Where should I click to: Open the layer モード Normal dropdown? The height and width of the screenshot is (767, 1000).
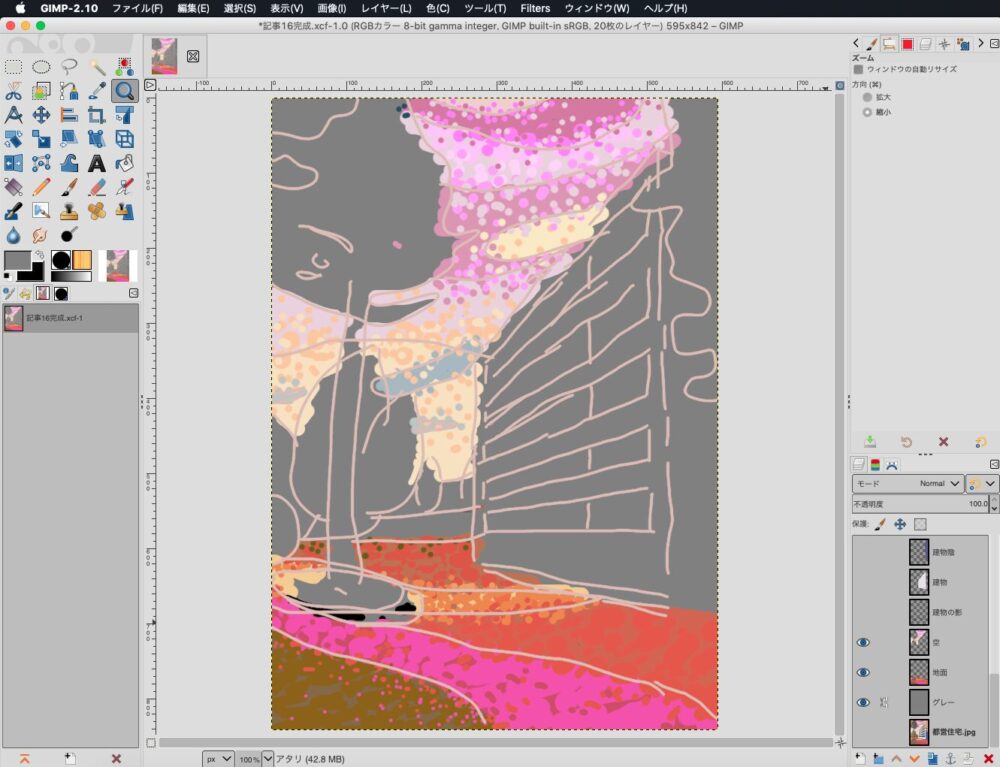908,483
